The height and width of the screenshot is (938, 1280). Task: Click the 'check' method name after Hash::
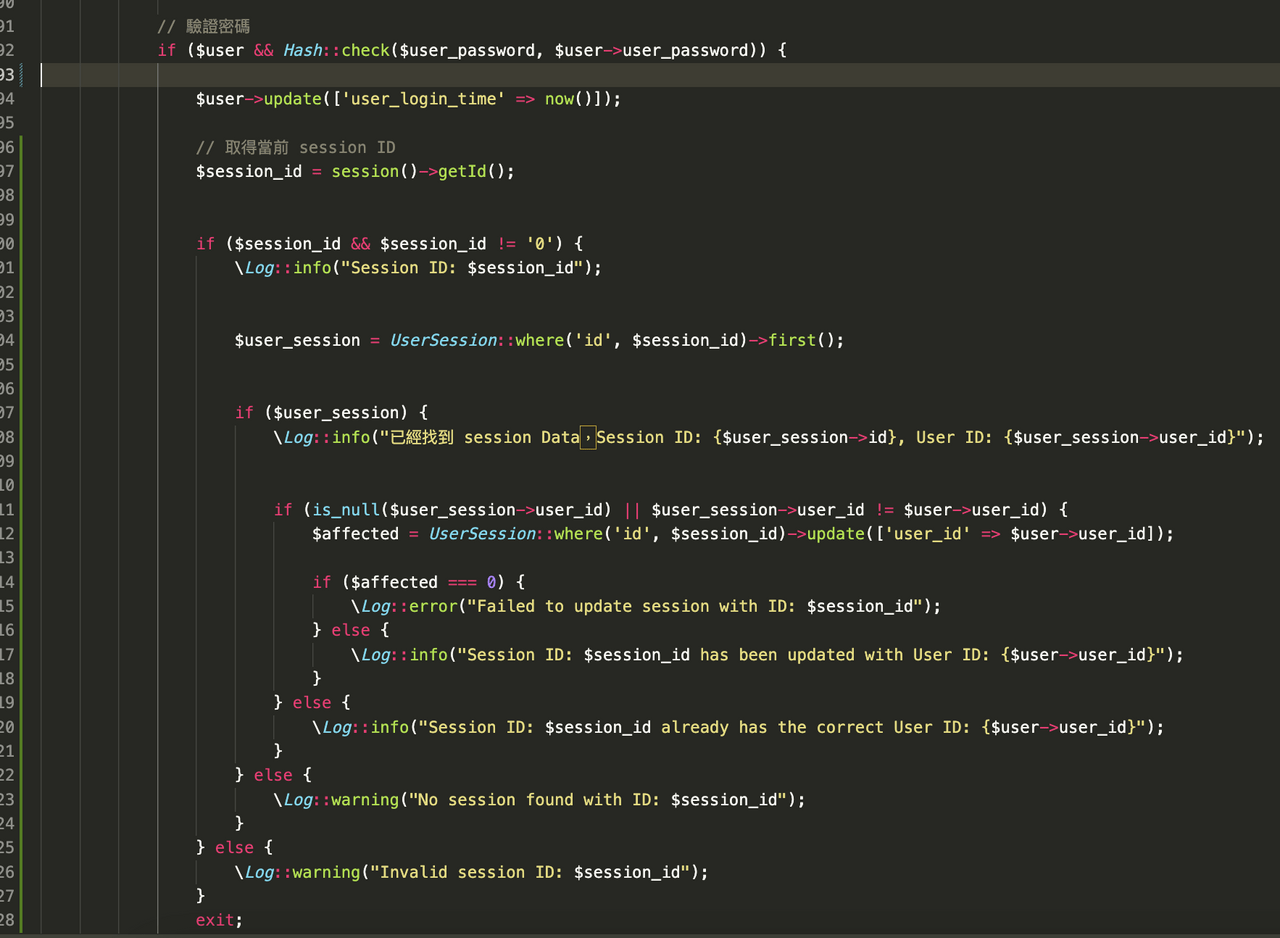pos(366,50)
